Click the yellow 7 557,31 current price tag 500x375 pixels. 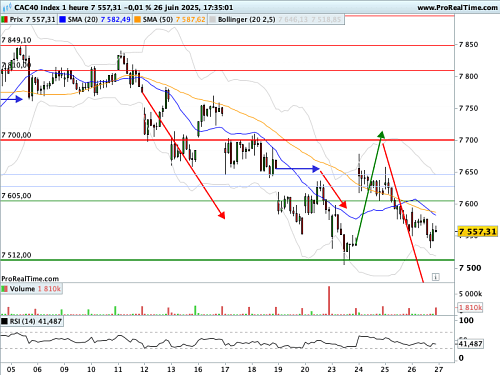point(477,231)
